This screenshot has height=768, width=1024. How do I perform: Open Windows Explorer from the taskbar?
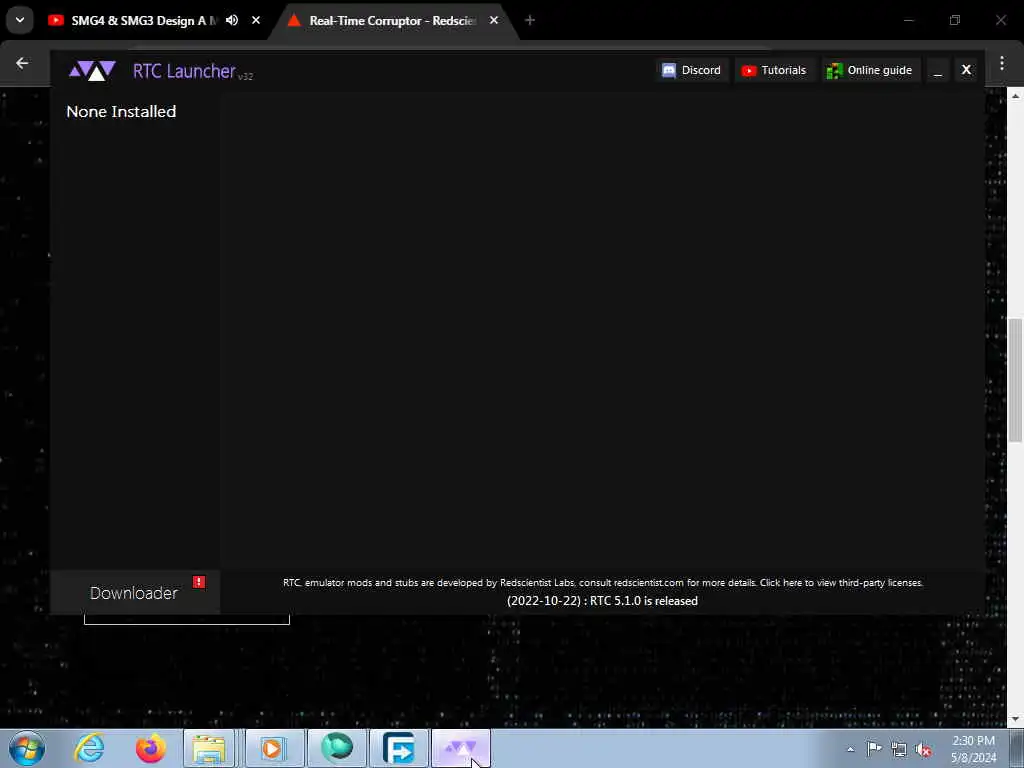[x=208, y=748]
